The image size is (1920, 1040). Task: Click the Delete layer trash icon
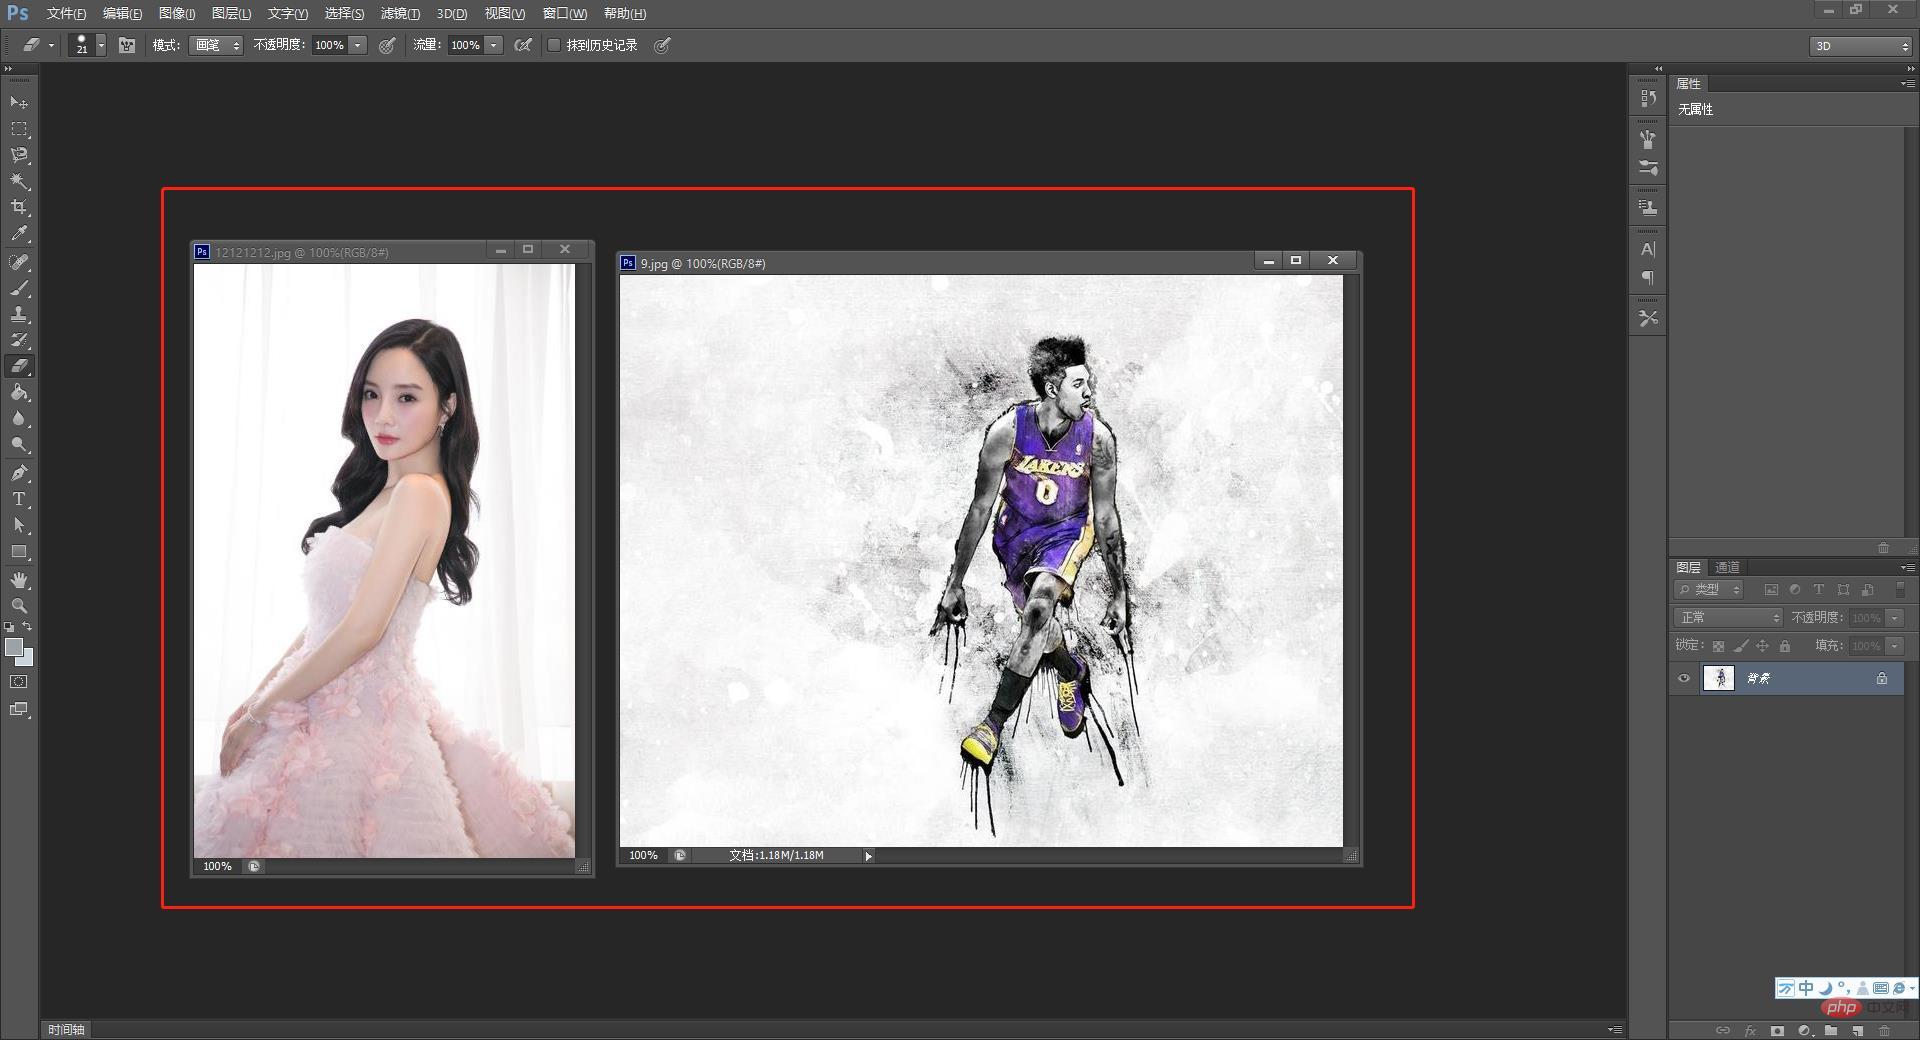1885,1030
